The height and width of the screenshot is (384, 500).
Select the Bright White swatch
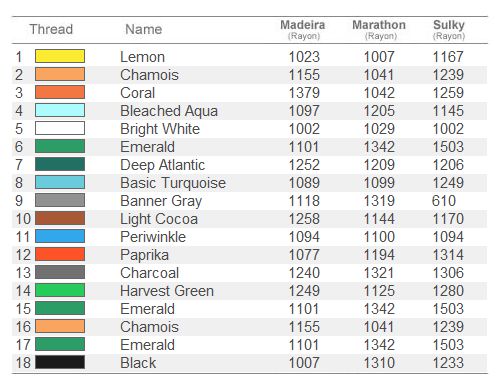(x=60, y=128)
